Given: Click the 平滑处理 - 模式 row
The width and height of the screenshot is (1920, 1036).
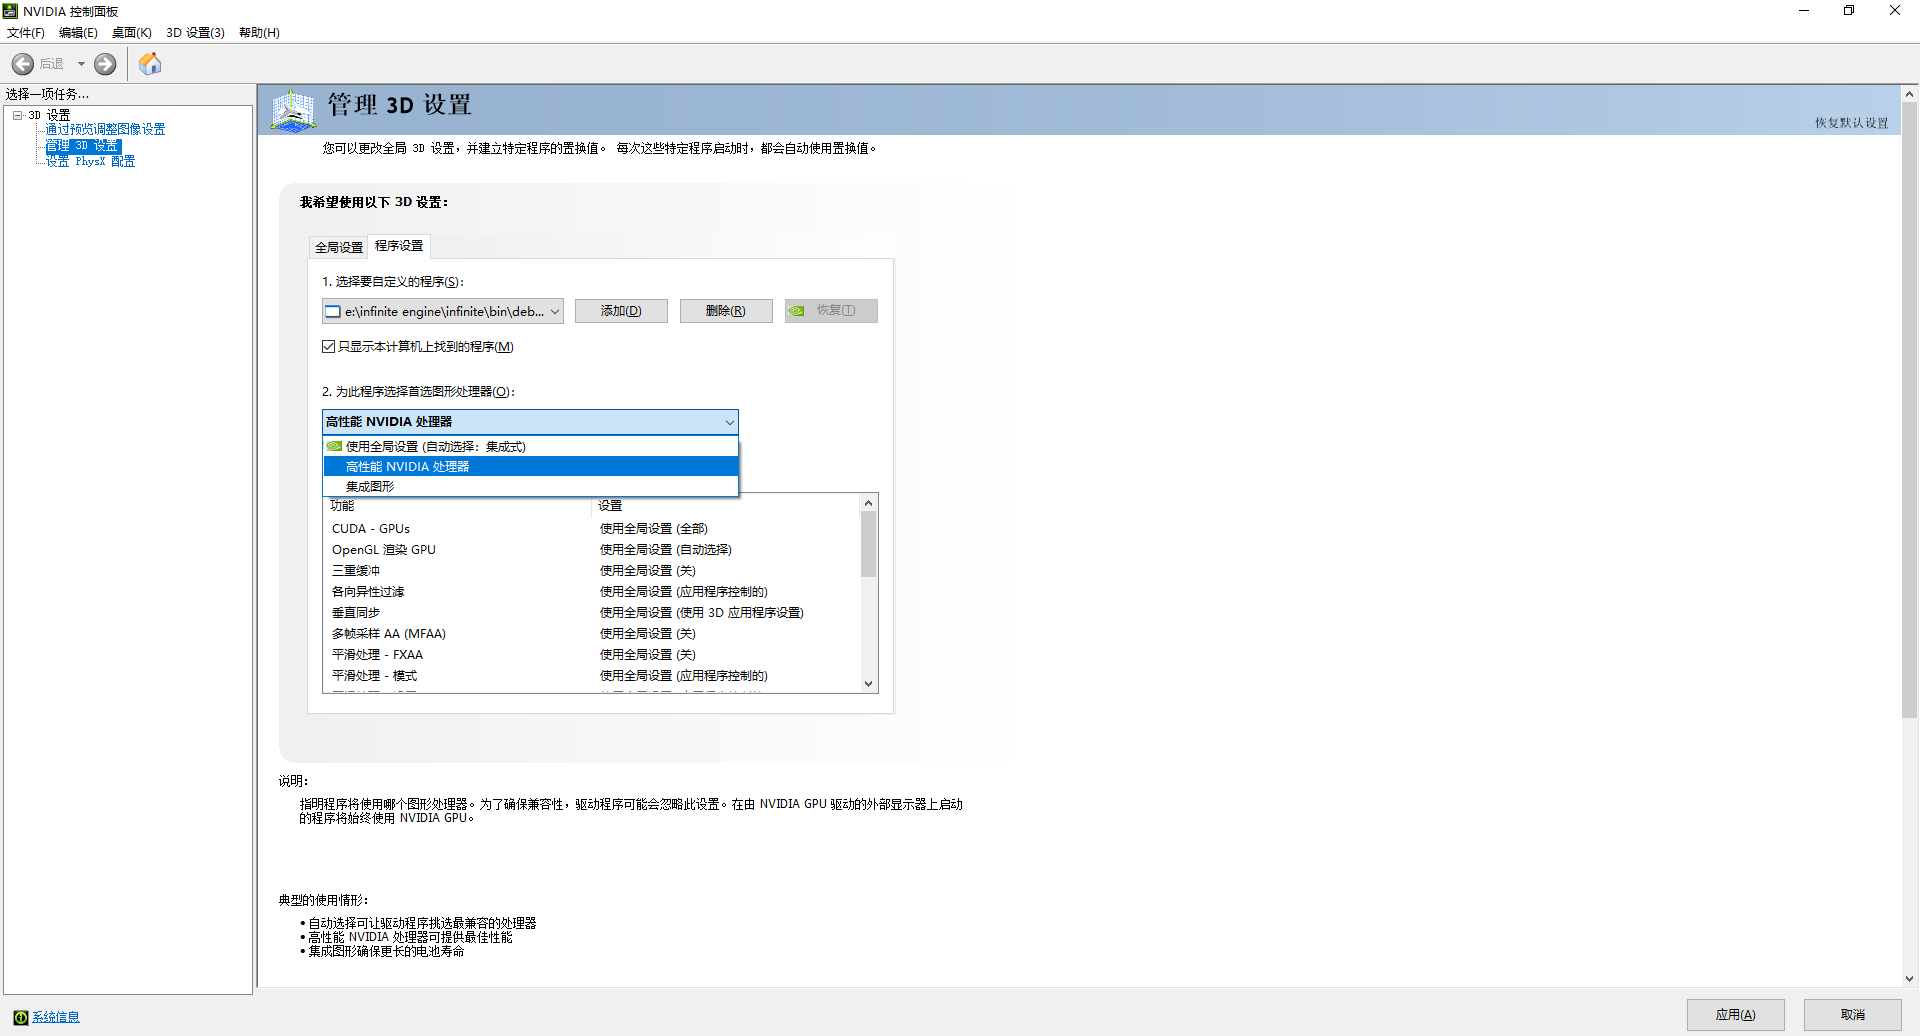Looking at the screenshot, I should tap(592, 676).
